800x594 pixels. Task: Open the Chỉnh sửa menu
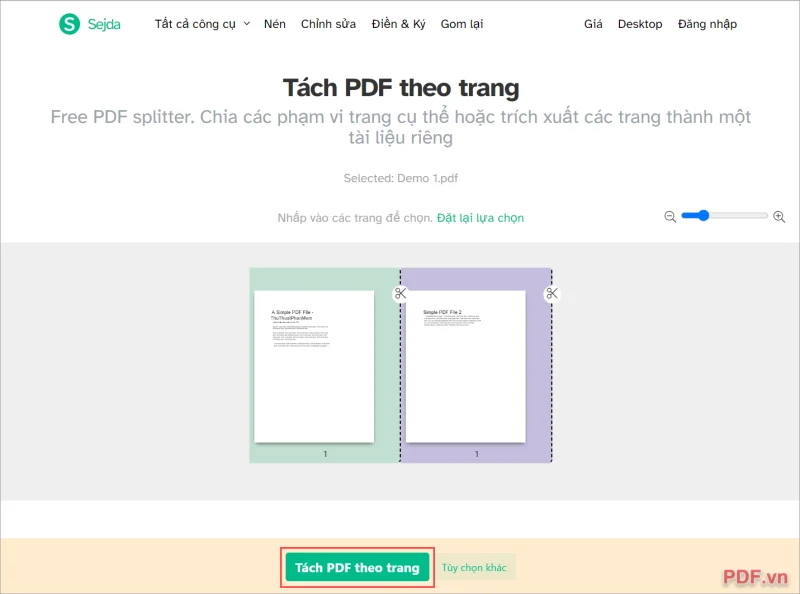[x=328, y=24]
